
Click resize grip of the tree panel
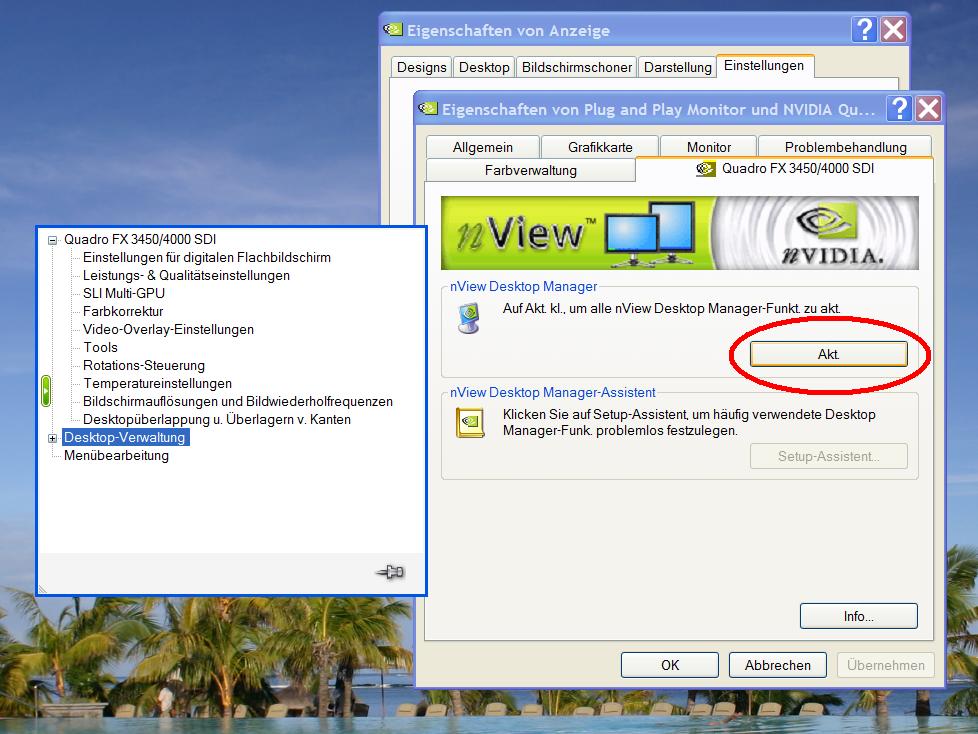pyautogui.click(x=43, y=589)
